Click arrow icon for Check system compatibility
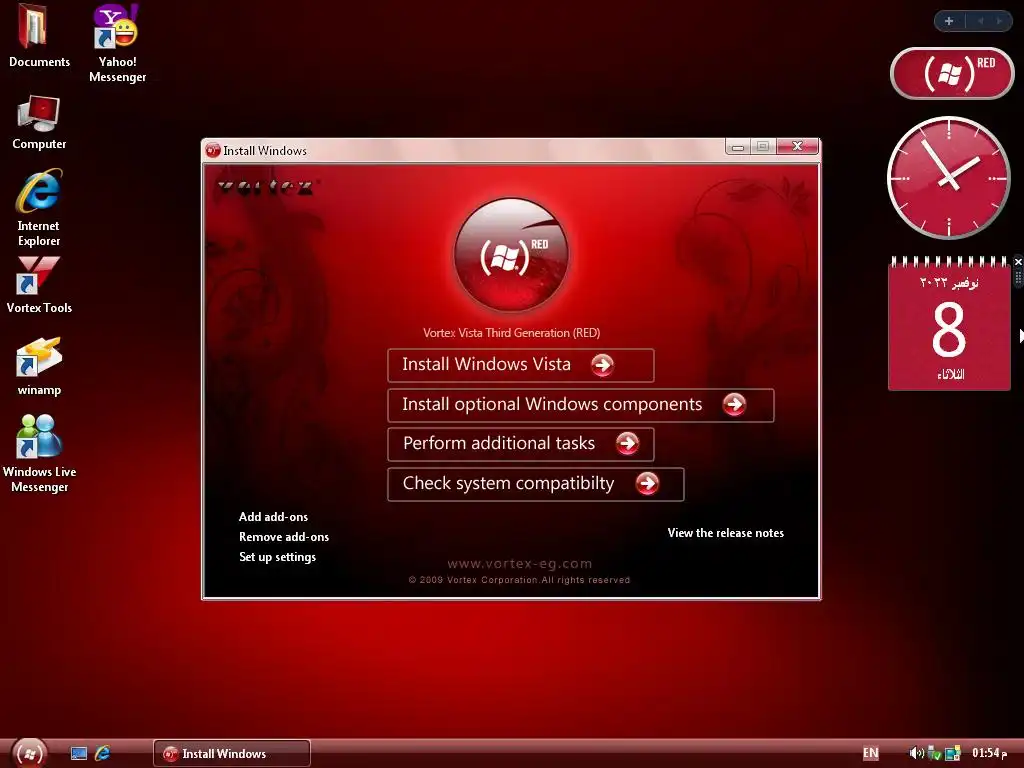Viewport: 1024px width, 768px height. point(647,483)
